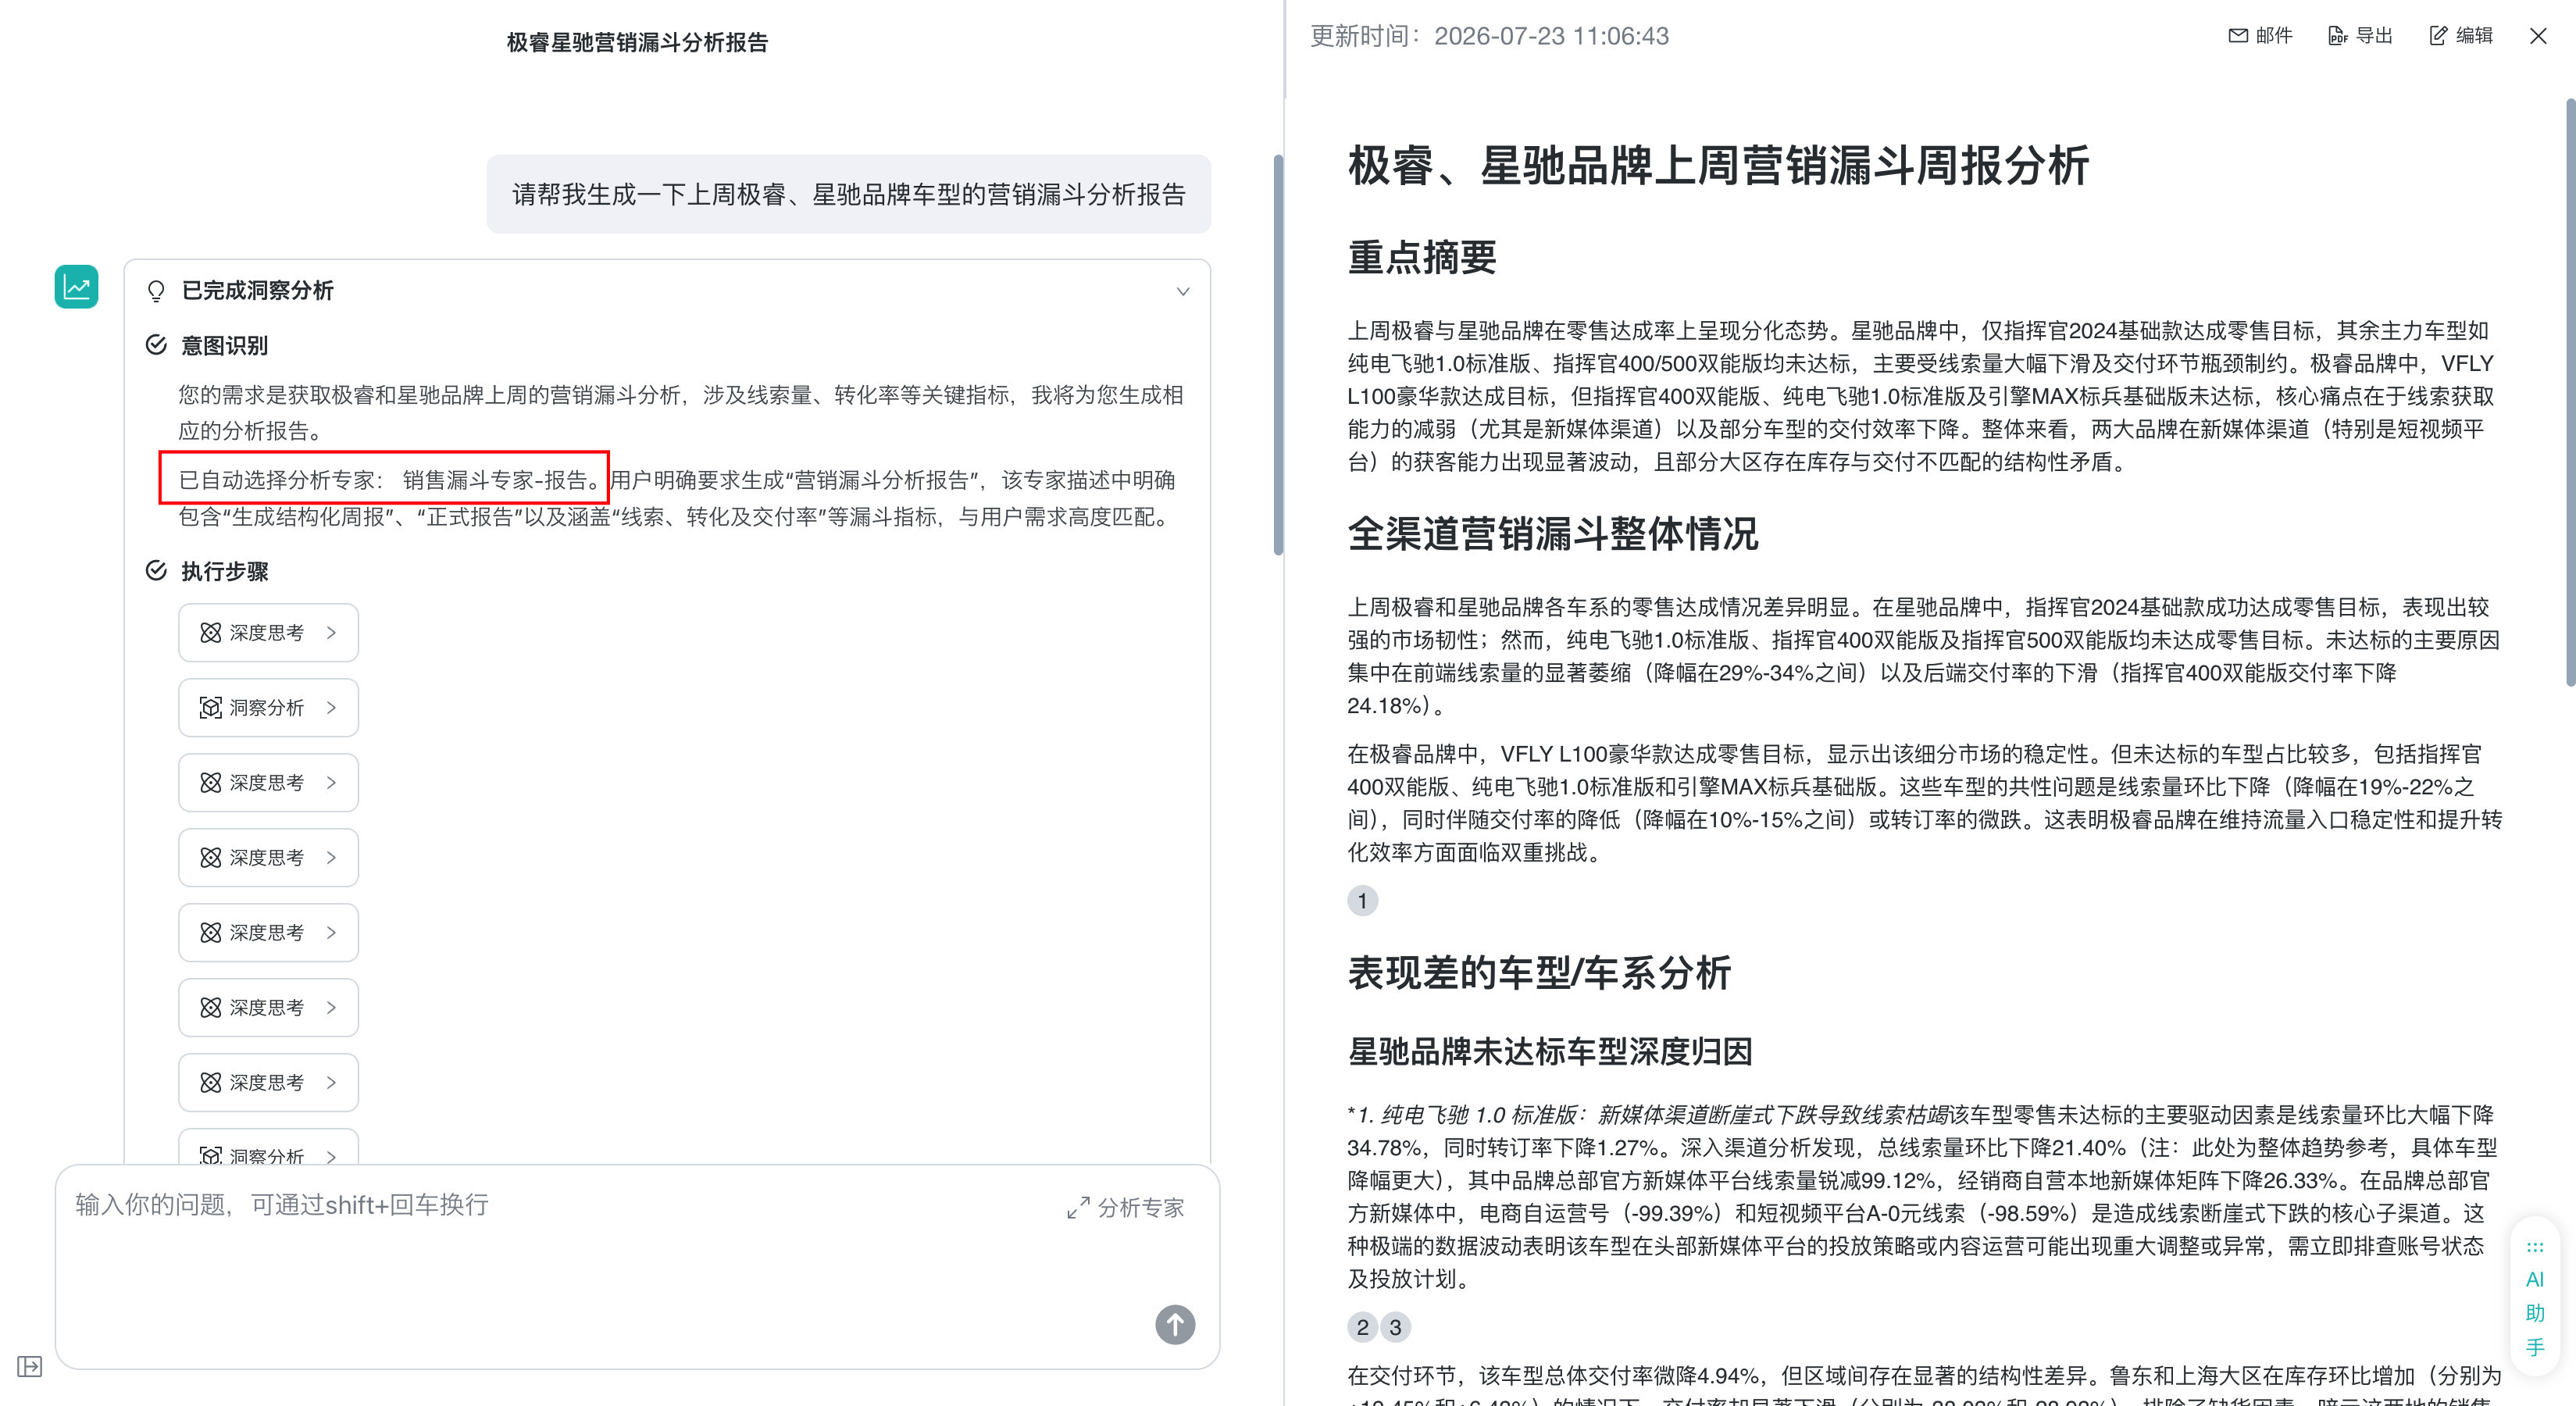Click the 重点摘要 heading
The width and height of the screenshot is (2576, 1406).
point(1422,258)
